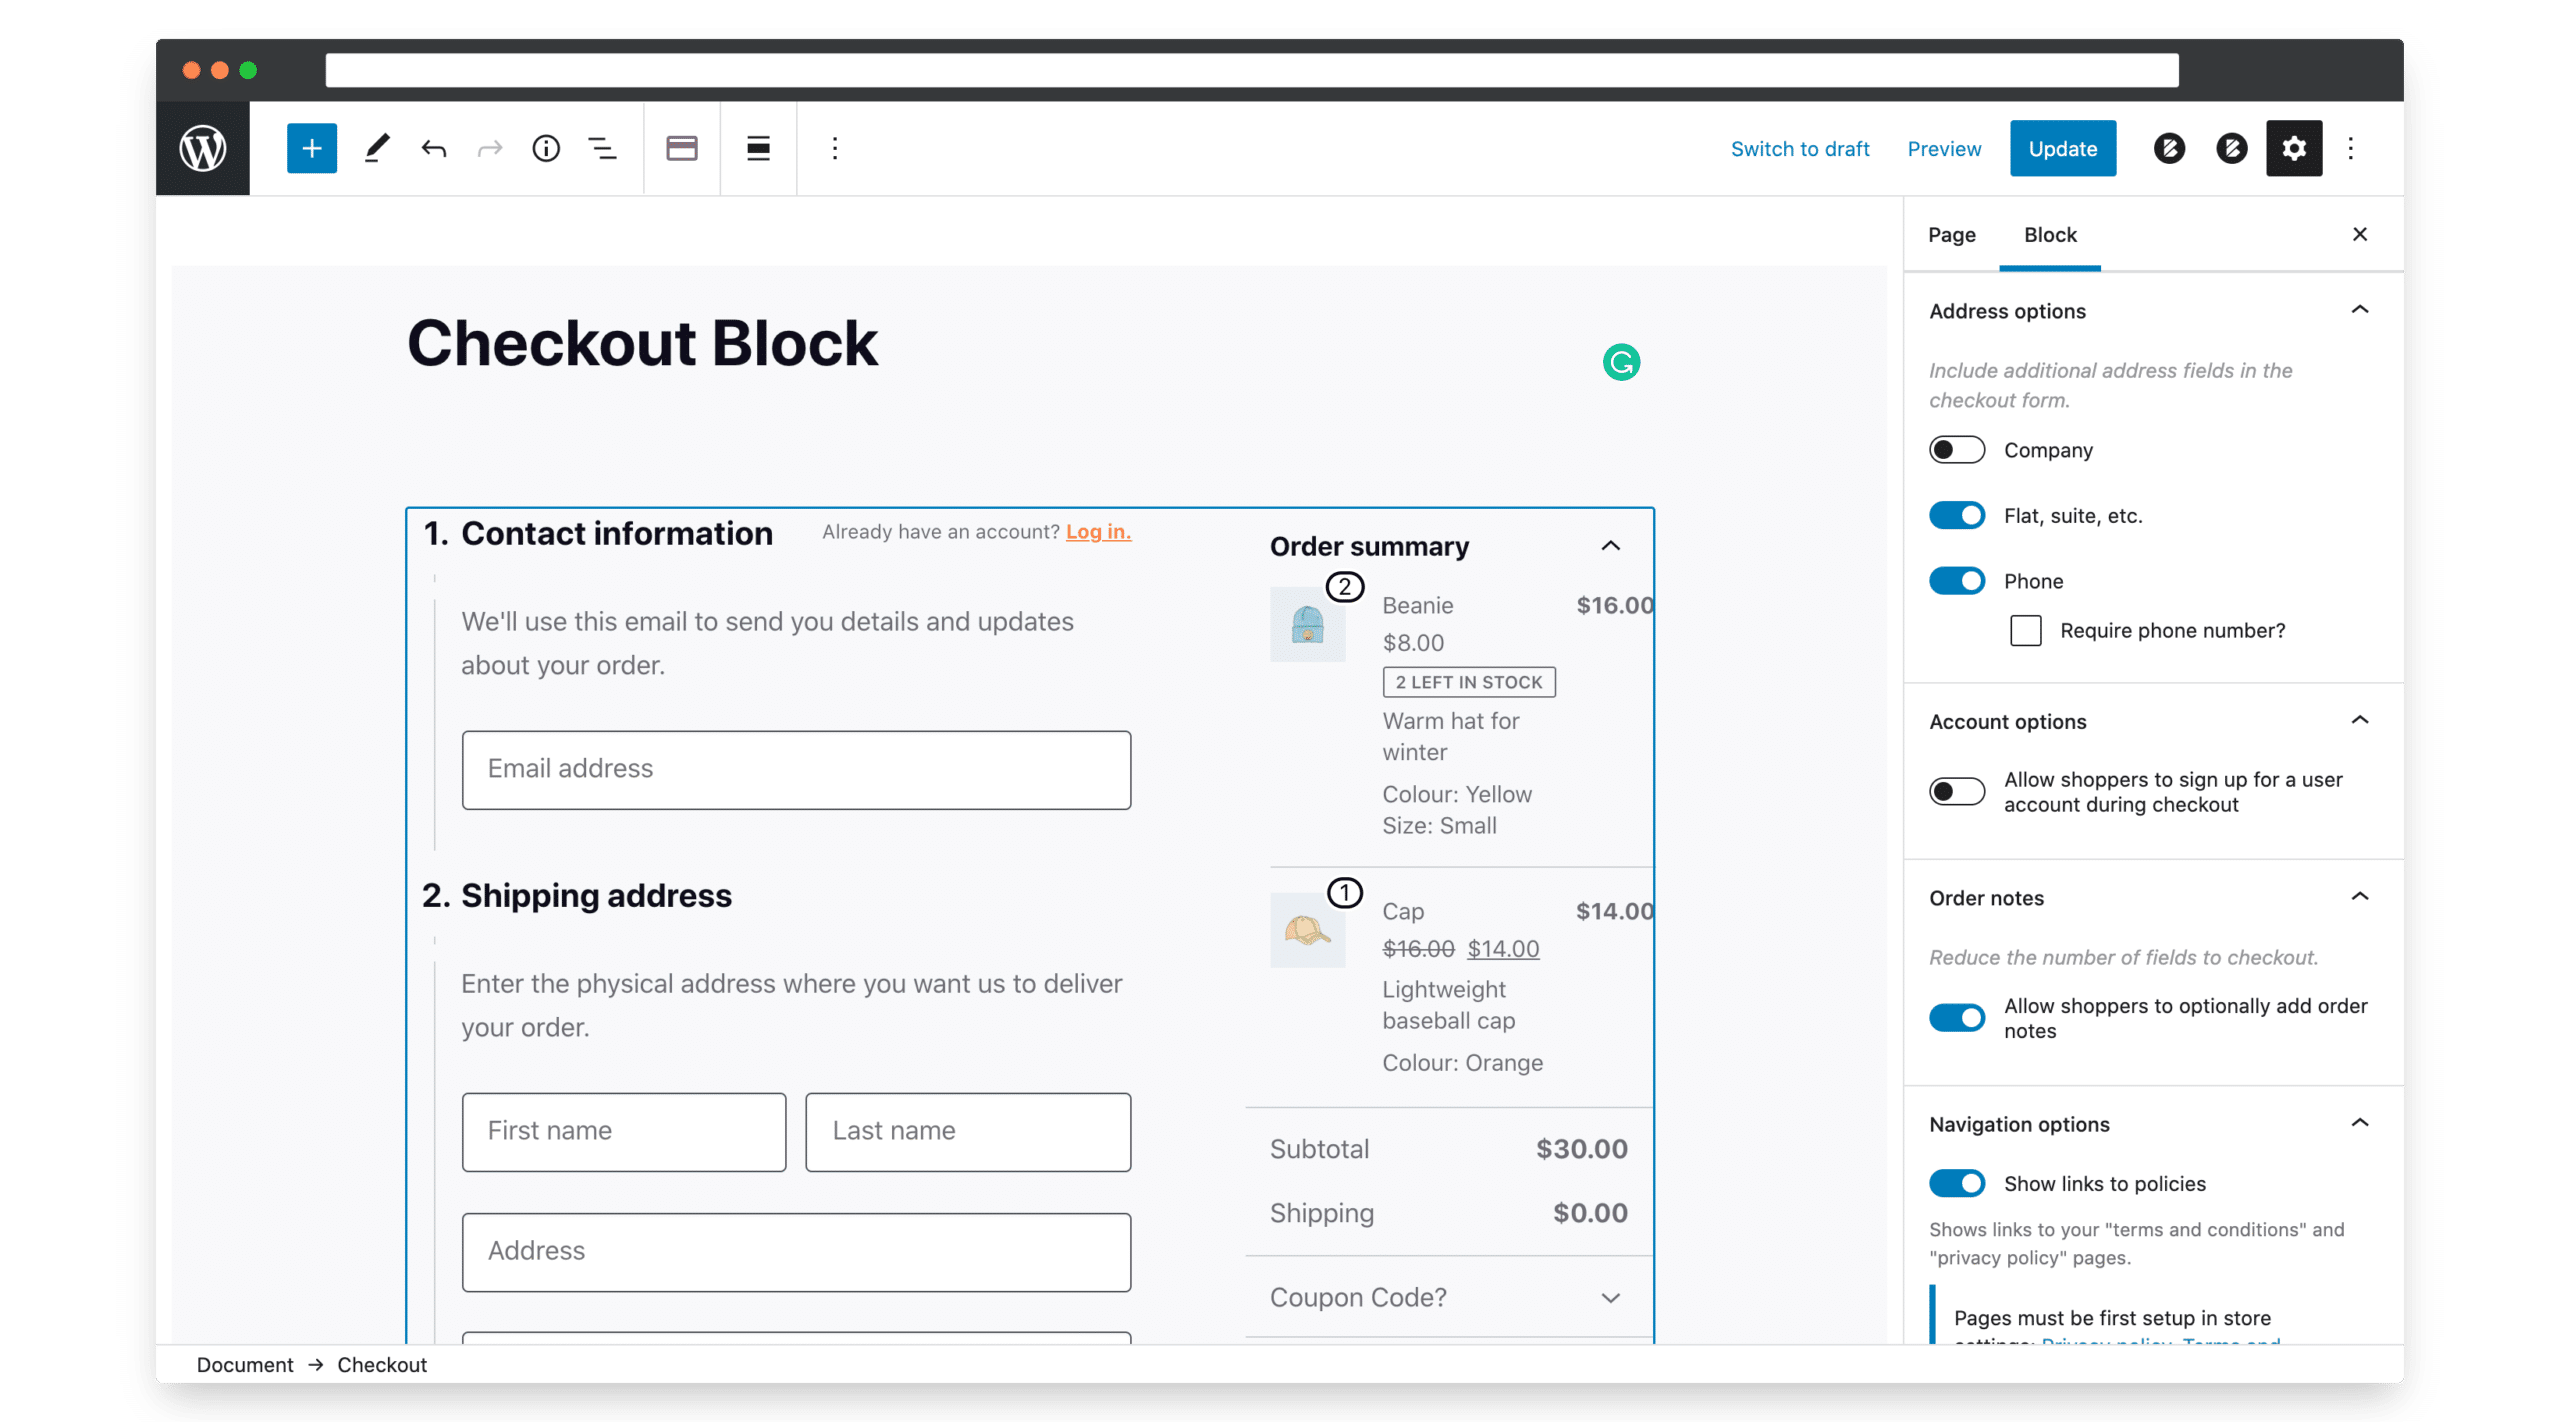Image resolution: width=2560 pixels, height=1422 pixels.
Task: Click the Shipping $0.00 amount
Action: 1590,1213
